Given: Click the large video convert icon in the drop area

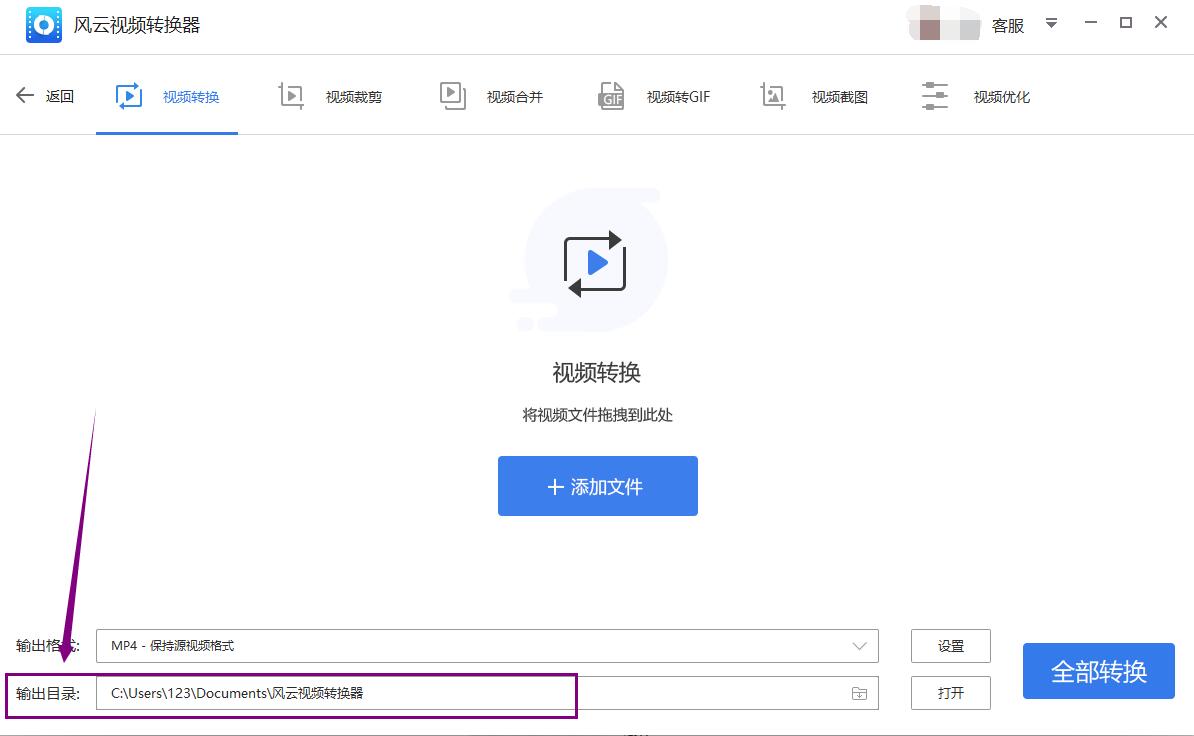Looking at the screenshot, I should [x=595, y=263].
